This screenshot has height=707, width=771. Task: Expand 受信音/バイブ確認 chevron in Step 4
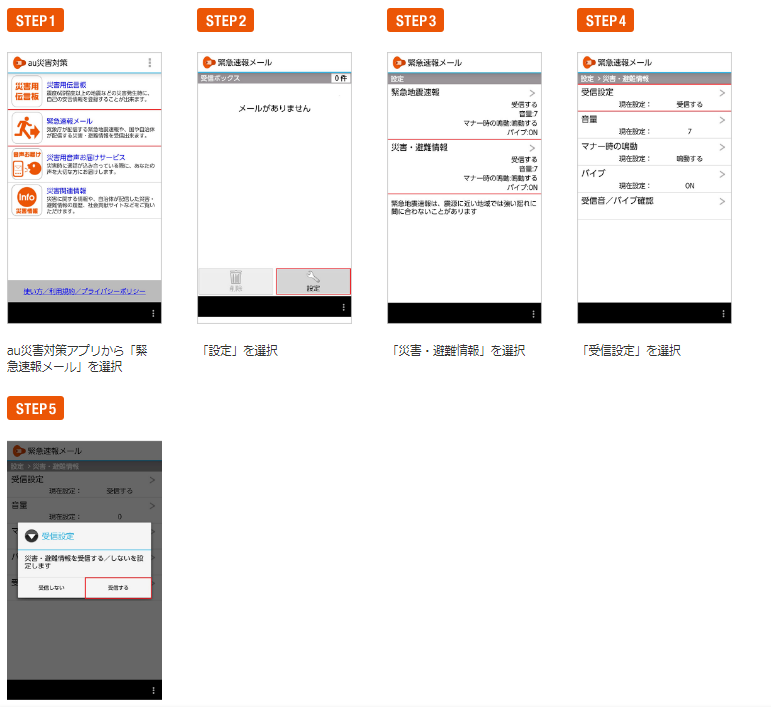722,201
